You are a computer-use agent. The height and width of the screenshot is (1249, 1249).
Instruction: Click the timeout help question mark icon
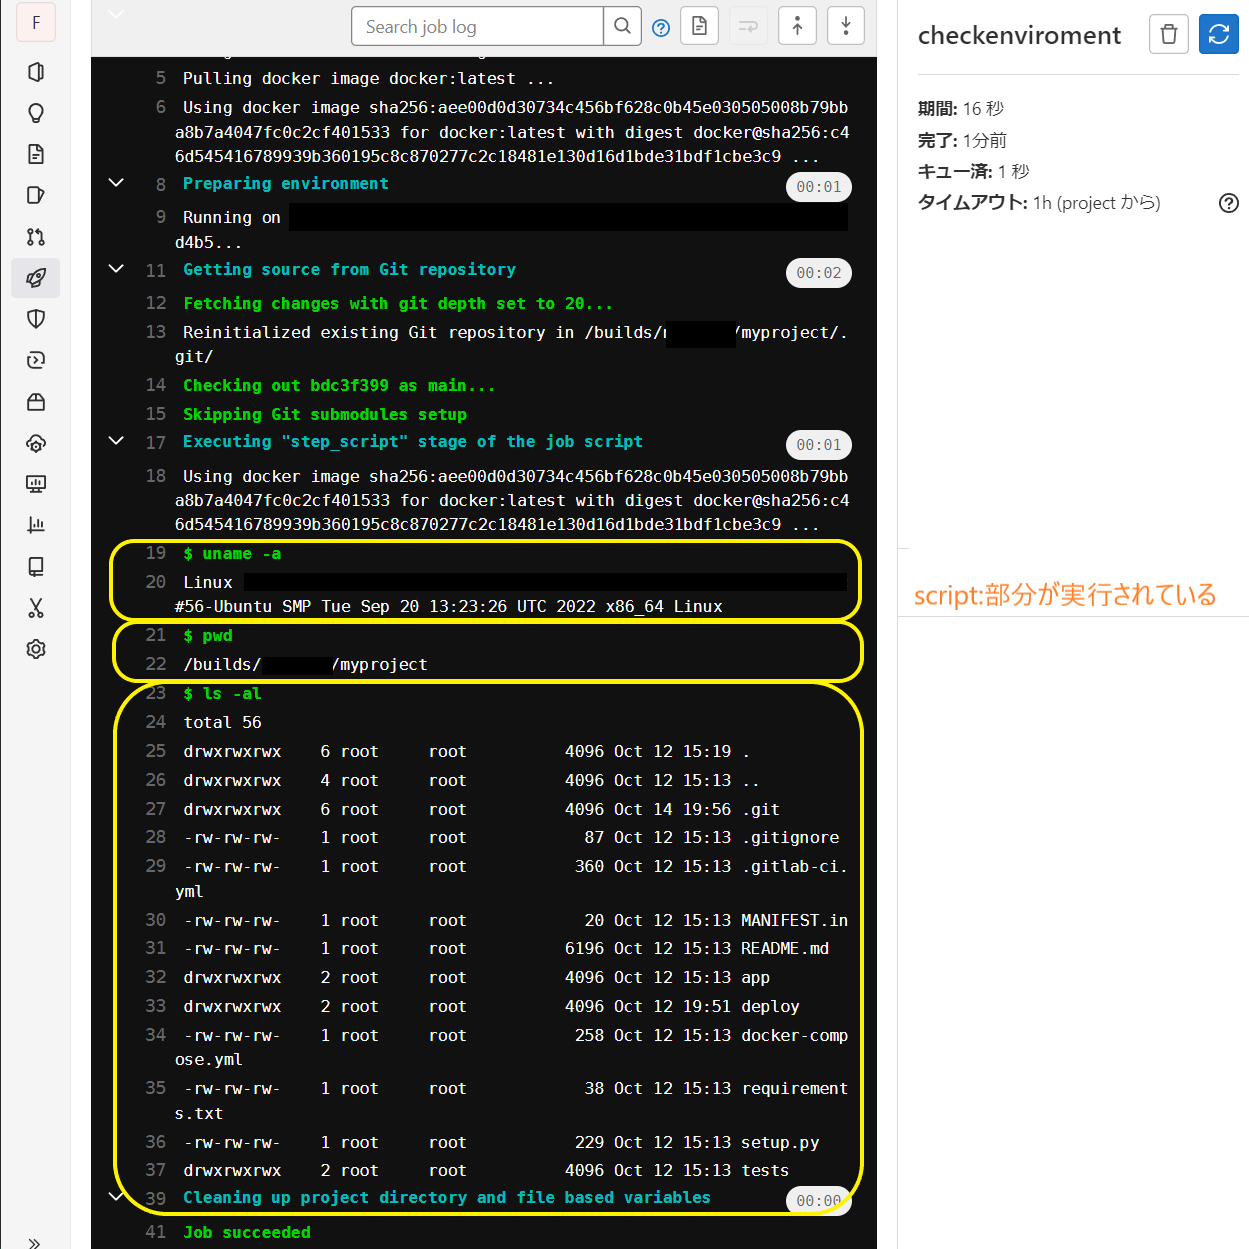coord(1228,203)
